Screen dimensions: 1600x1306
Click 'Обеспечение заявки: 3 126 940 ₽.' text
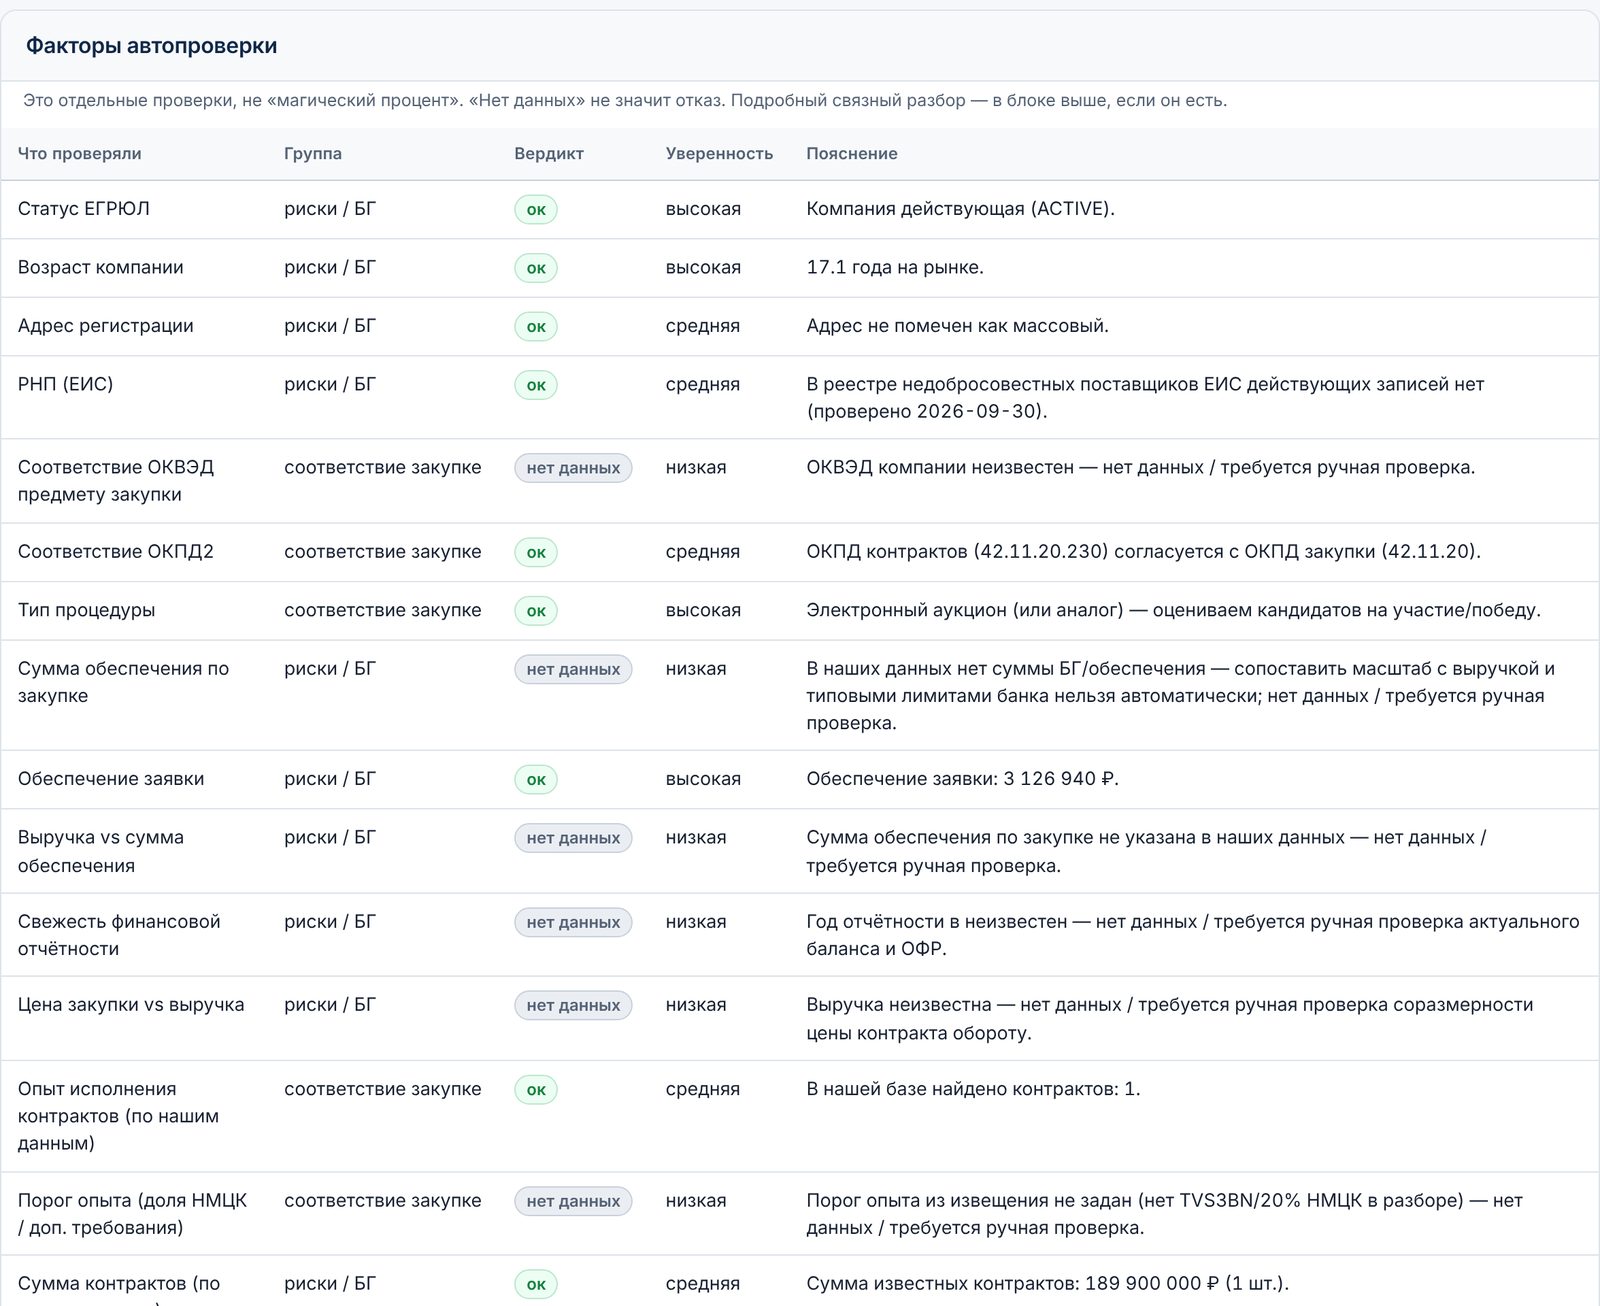pos(962,779)
